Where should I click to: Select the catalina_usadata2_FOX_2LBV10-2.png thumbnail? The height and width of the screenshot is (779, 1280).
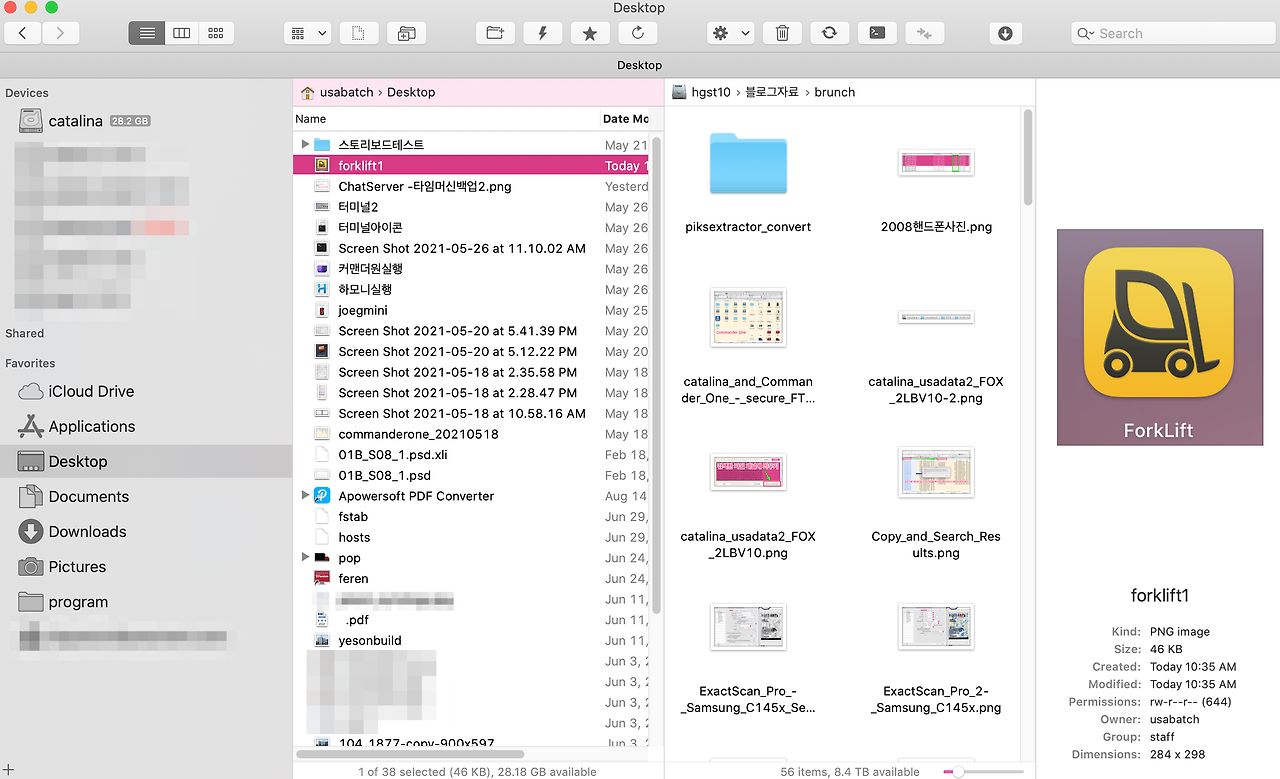[x=936, y=317]
